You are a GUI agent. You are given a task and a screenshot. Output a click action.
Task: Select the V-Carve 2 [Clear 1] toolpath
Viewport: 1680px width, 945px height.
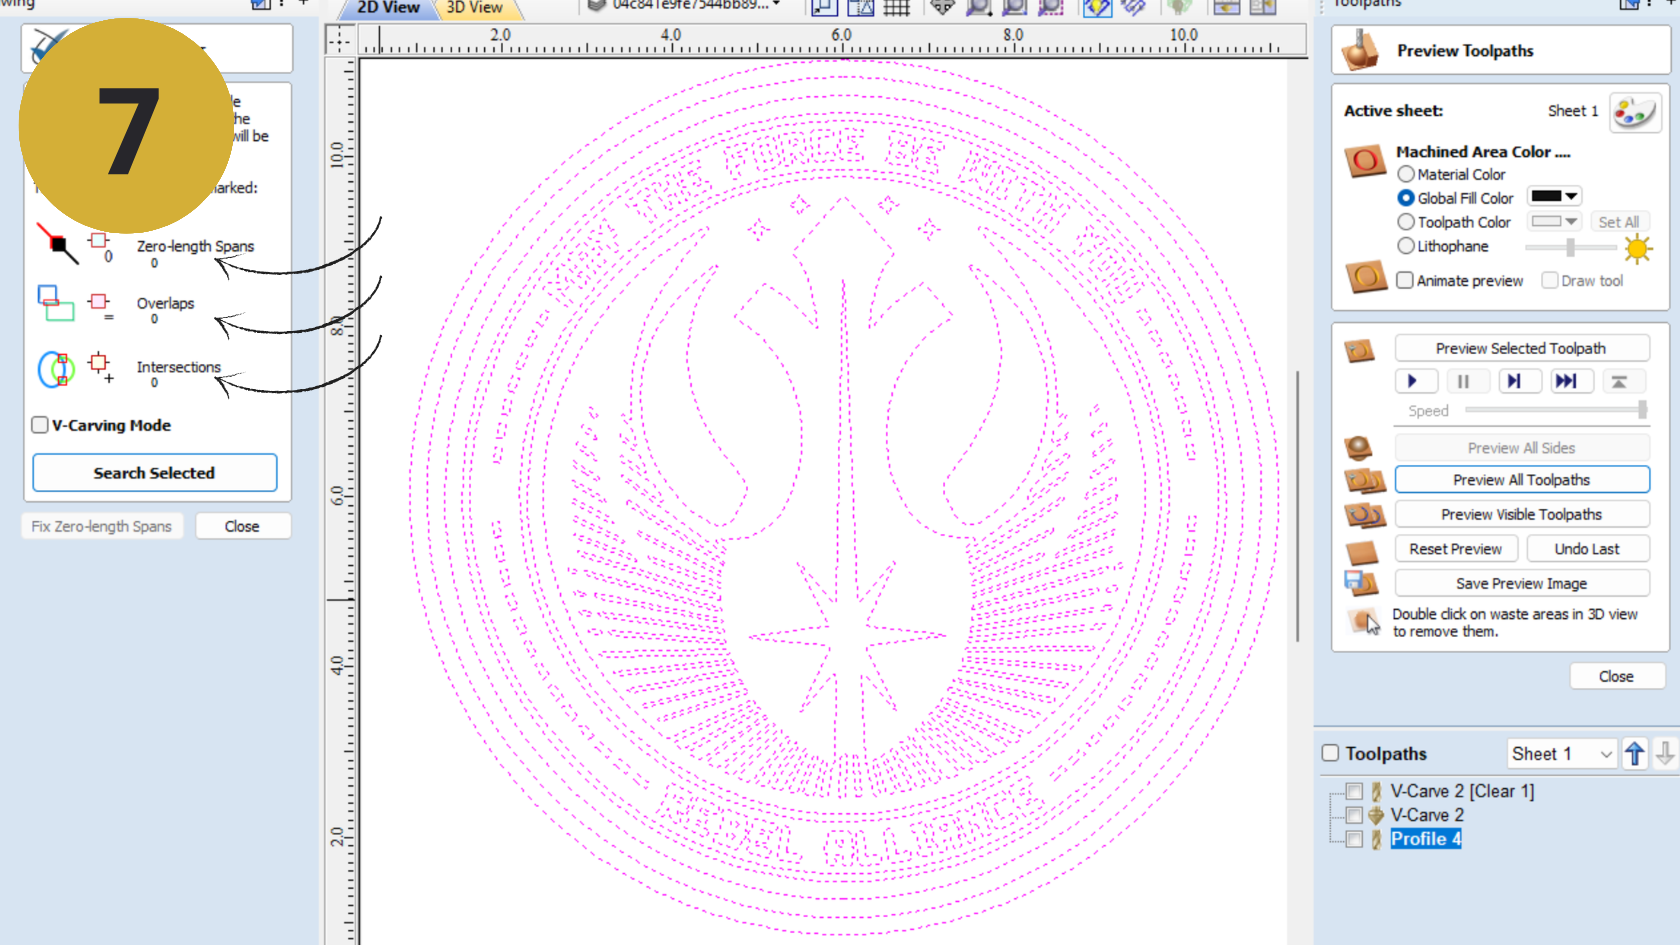1462,791
